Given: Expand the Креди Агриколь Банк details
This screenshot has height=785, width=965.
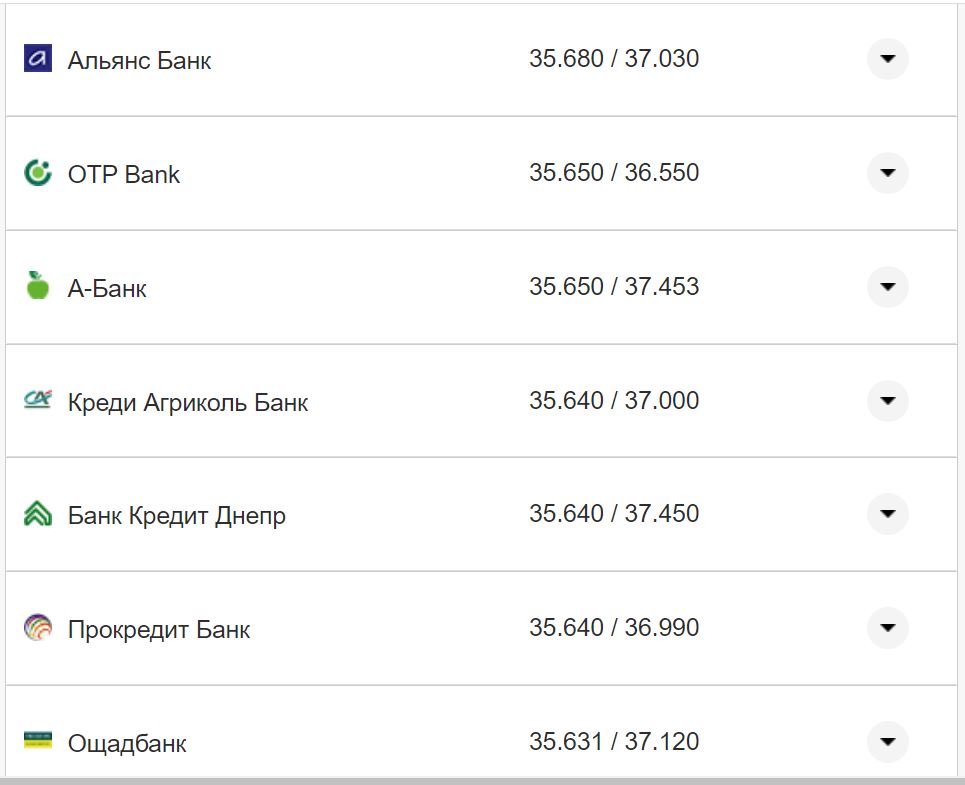Looking at the screenshot, I should tap(887, 400).
